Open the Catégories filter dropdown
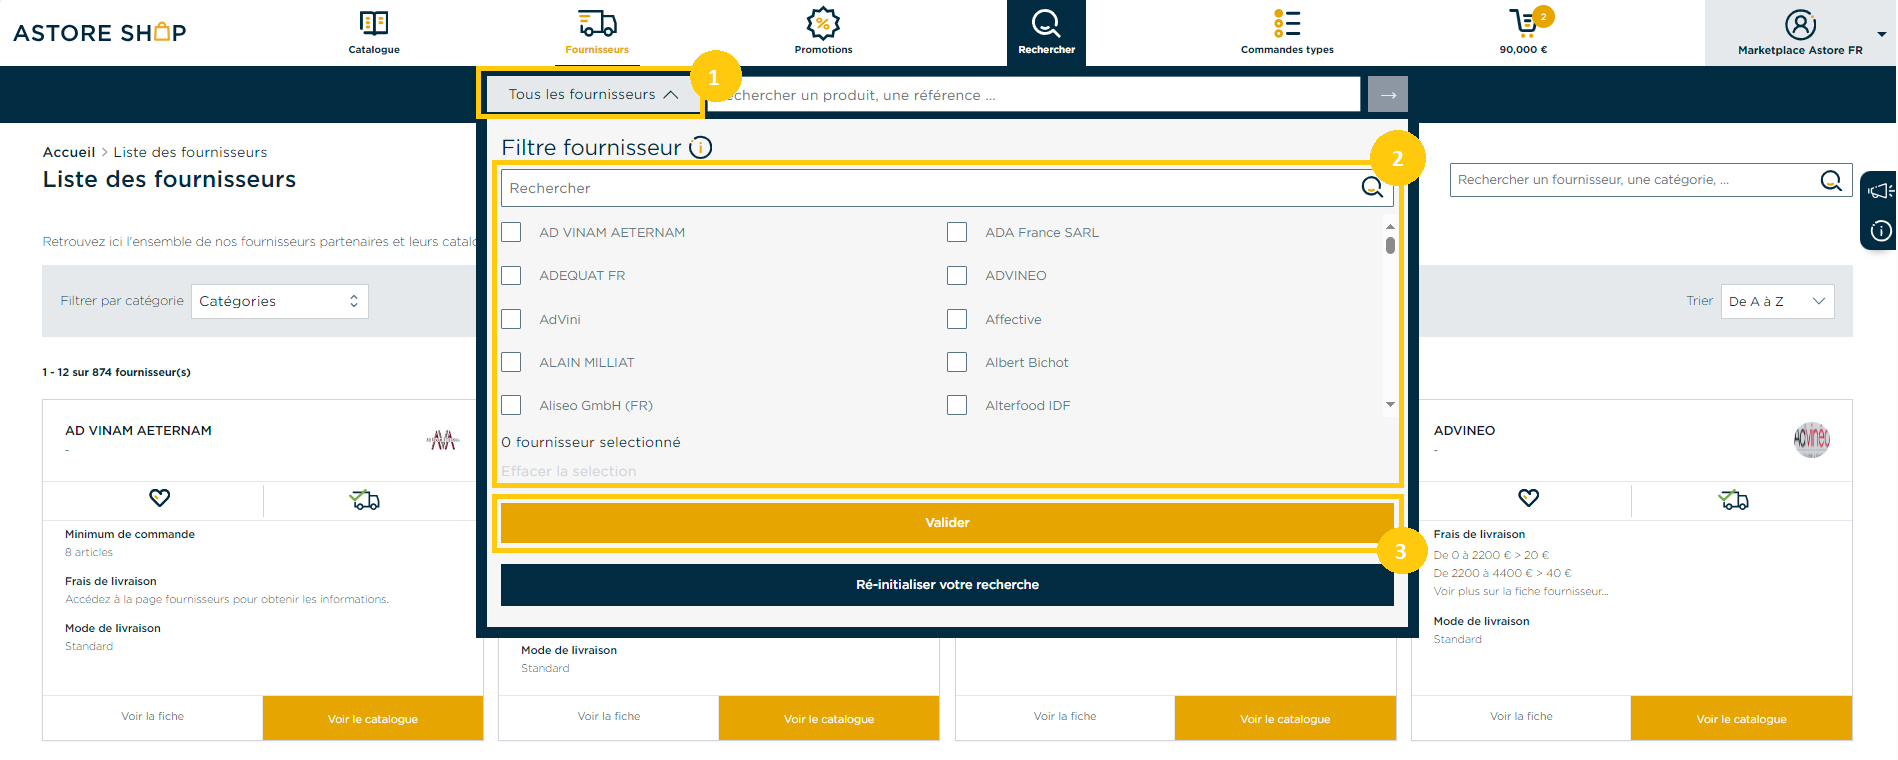This screenshot has height=760, width=1898. (x=279, y=301)
